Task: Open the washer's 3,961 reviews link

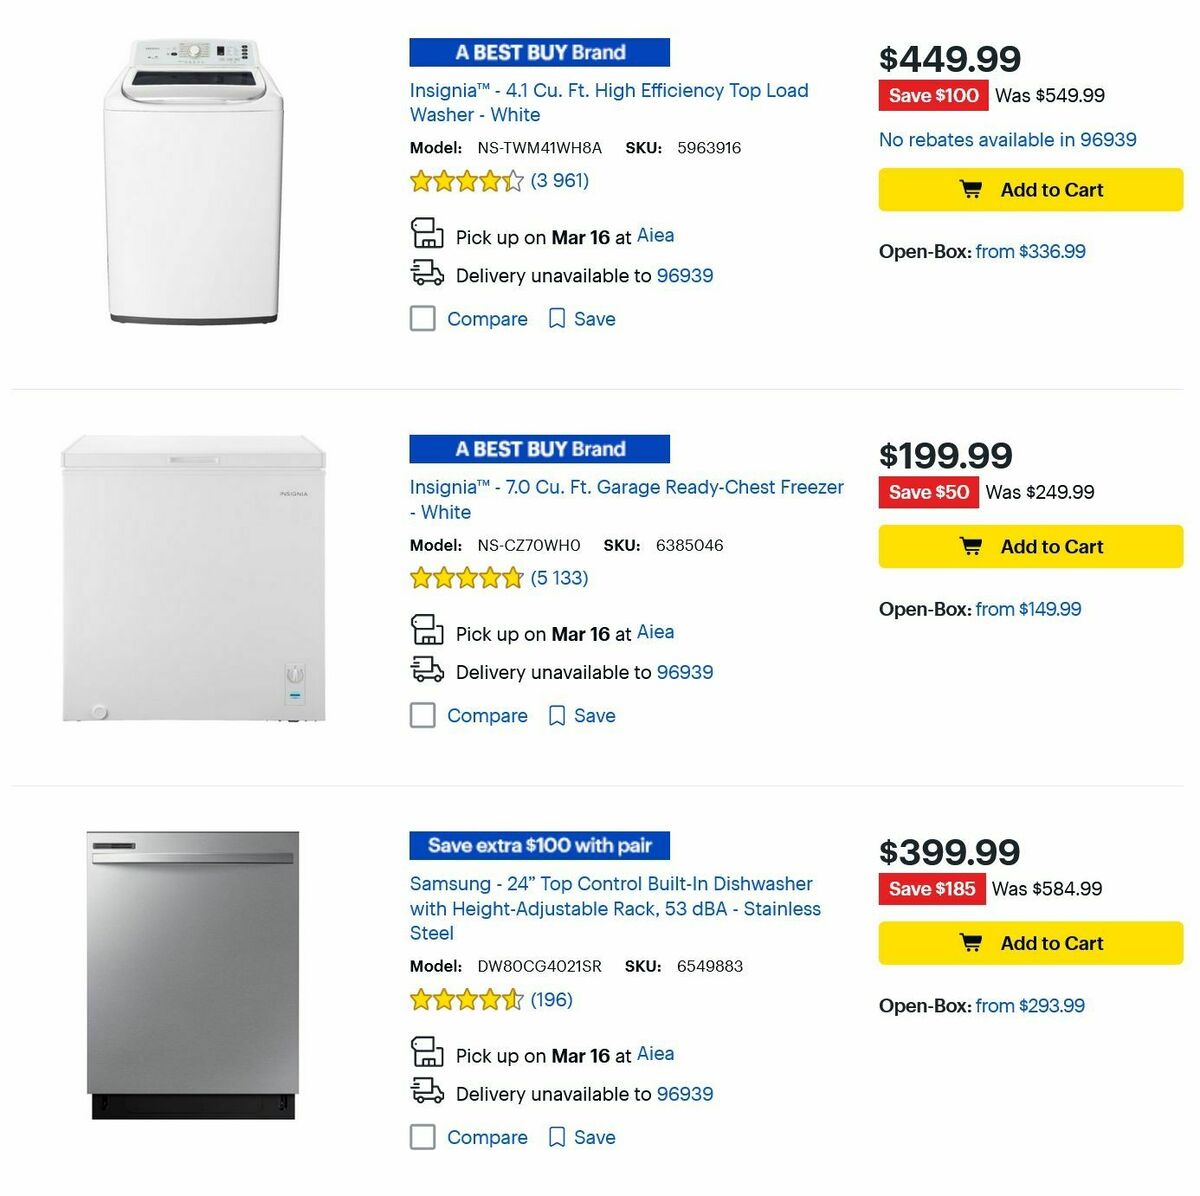Action: click(558, 180)
